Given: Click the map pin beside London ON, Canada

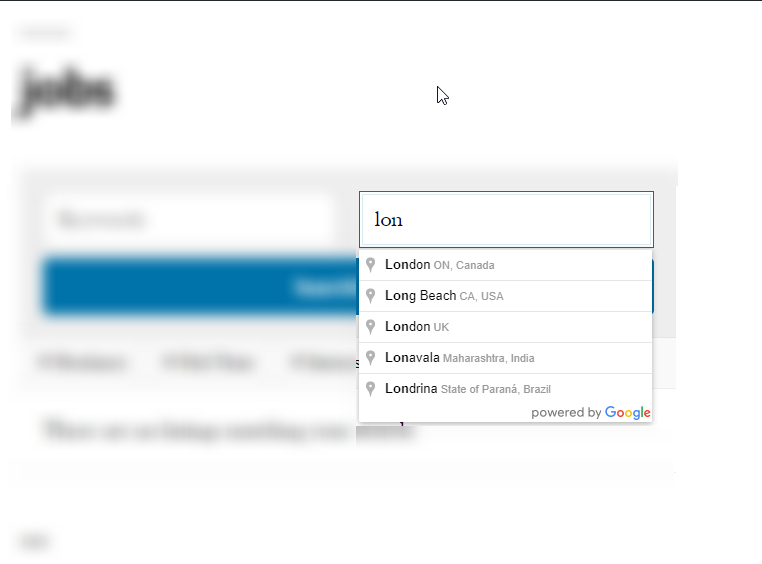Looking at the screenshot, I should click(370, 265).
